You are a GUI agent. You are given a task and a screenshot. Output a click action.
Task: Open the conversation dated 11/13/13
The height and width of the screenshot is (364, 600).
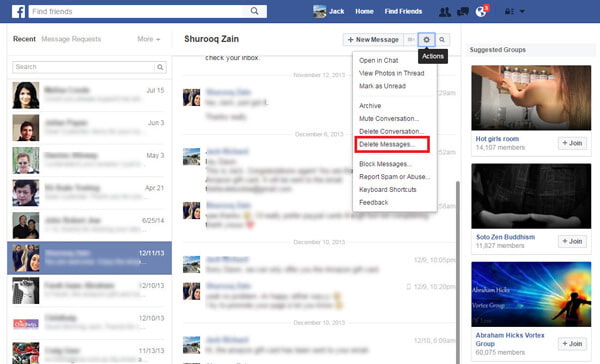pyautogui.click(x=89, y=353)
